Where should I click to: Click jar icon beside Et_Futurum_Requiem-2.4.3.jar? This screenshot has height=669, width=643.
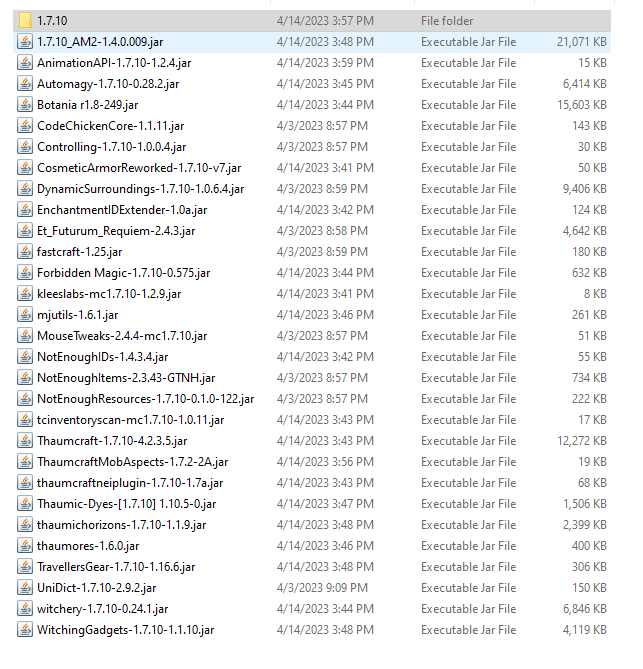click(25, 231)
